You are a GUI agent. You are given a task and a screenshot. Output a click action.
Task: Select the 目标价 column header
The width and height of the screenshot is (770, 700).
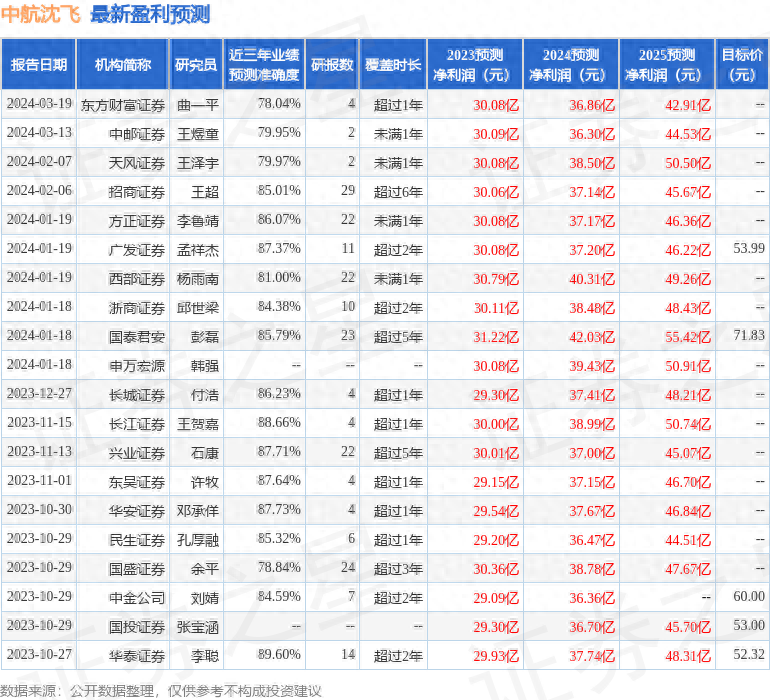tap(744, 65)
